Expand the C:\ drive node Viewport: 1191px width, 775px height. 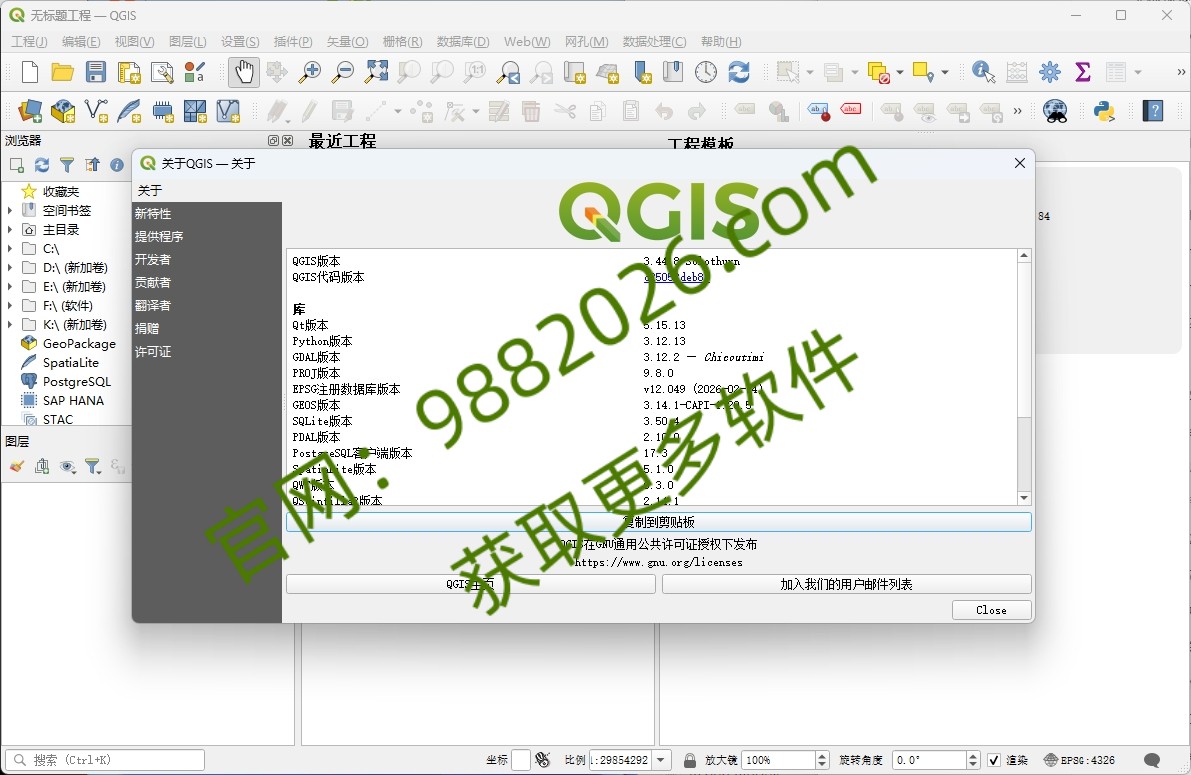[10, 248]
